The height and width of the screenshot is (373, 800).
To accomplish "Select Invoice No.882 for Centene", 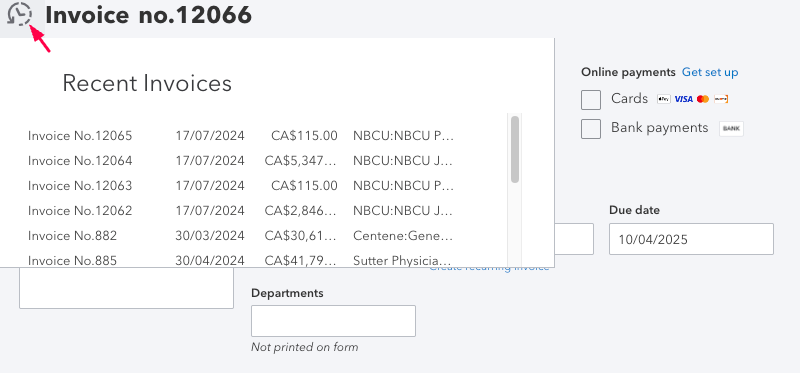I will tap(241, 235).
